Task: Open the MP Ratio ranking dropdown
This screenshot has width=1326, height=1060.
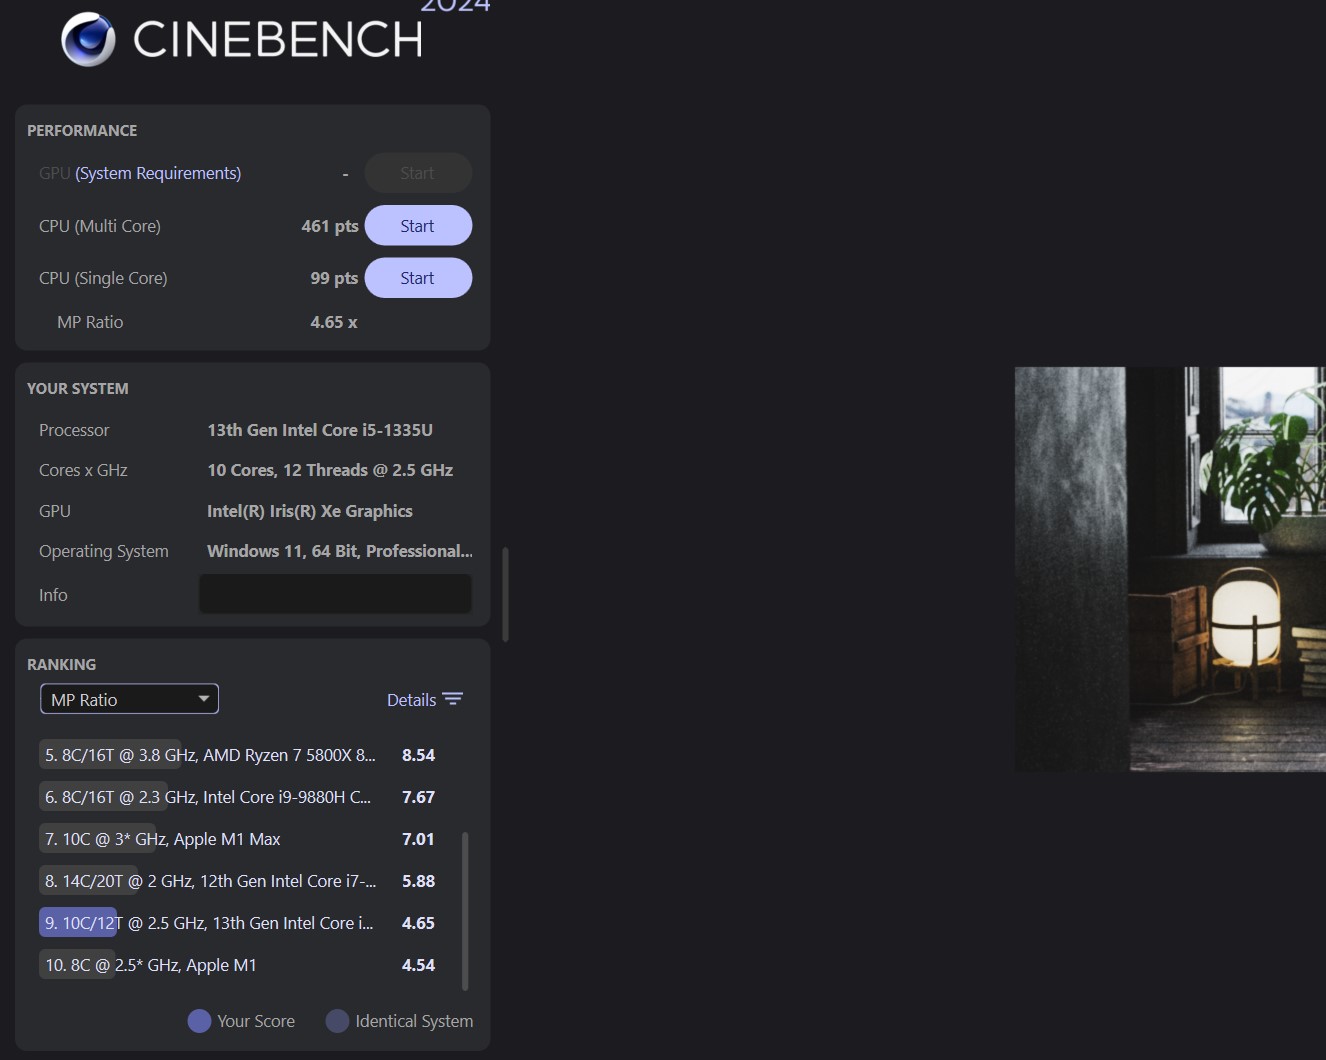Action: click(x=128, y=699)
